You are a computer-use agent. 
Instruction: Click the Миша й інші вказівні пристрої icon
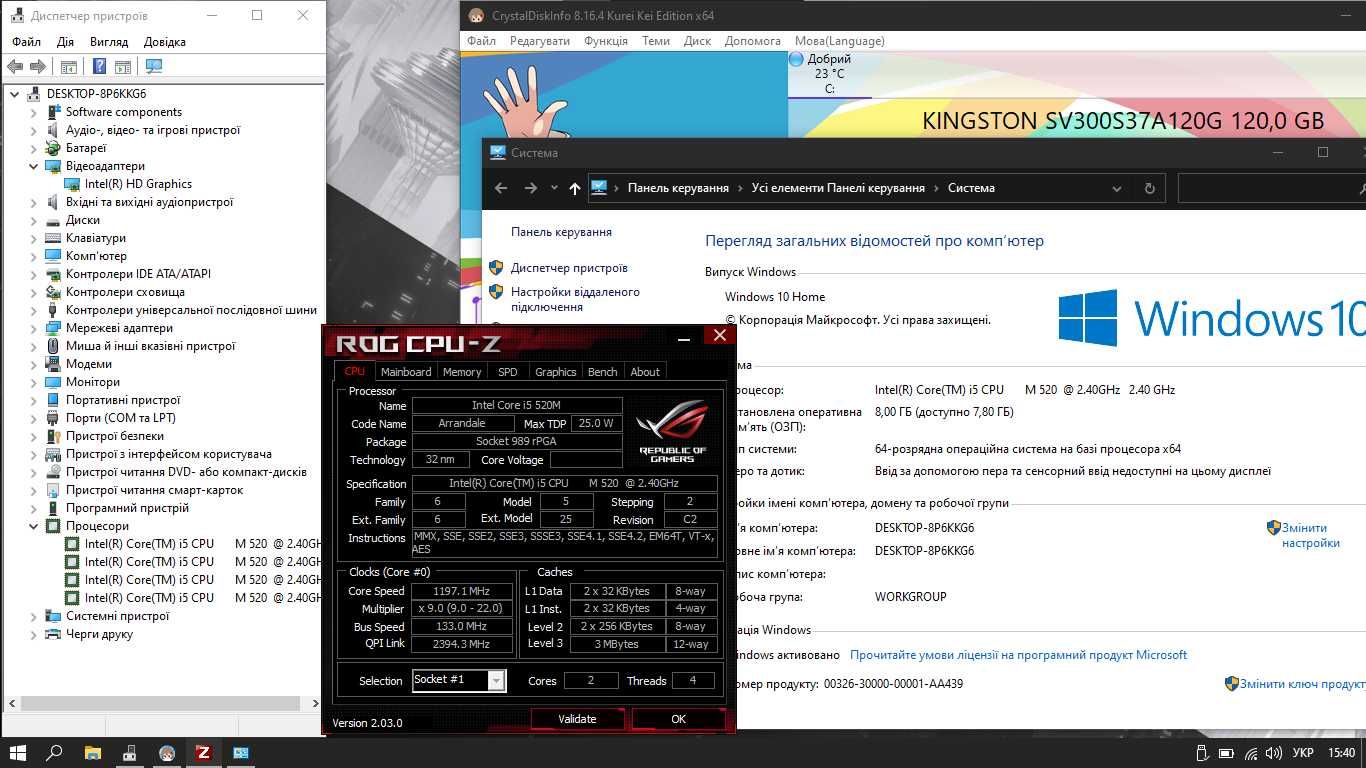[53, 346]
